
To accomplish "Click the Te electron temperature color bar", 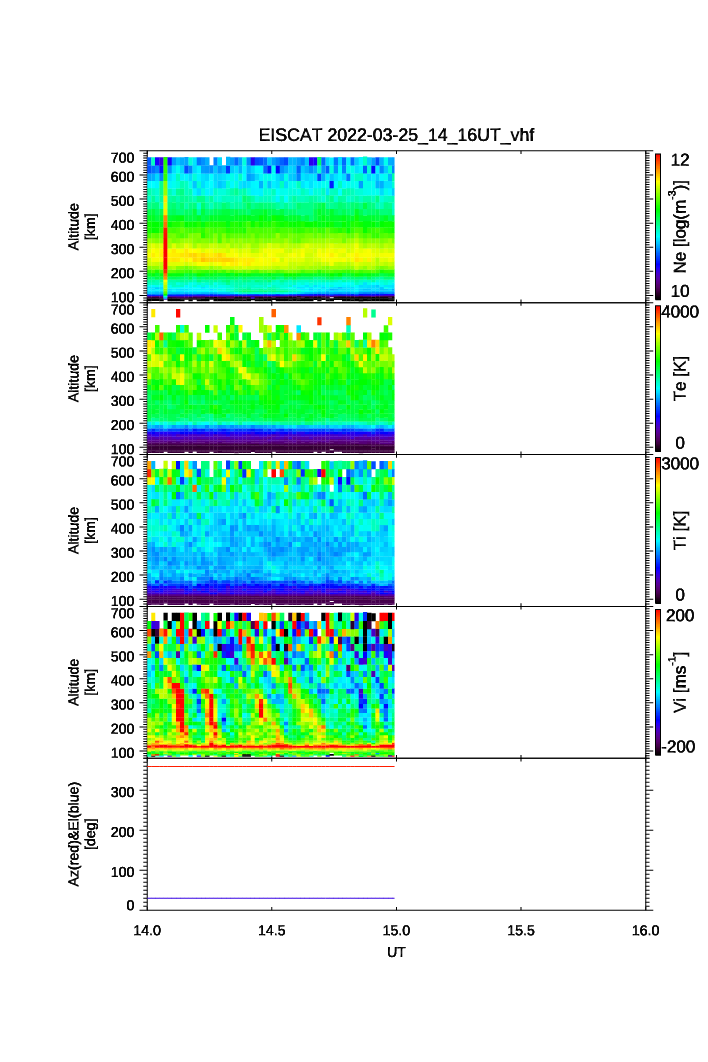I will (x=657, y=378).
